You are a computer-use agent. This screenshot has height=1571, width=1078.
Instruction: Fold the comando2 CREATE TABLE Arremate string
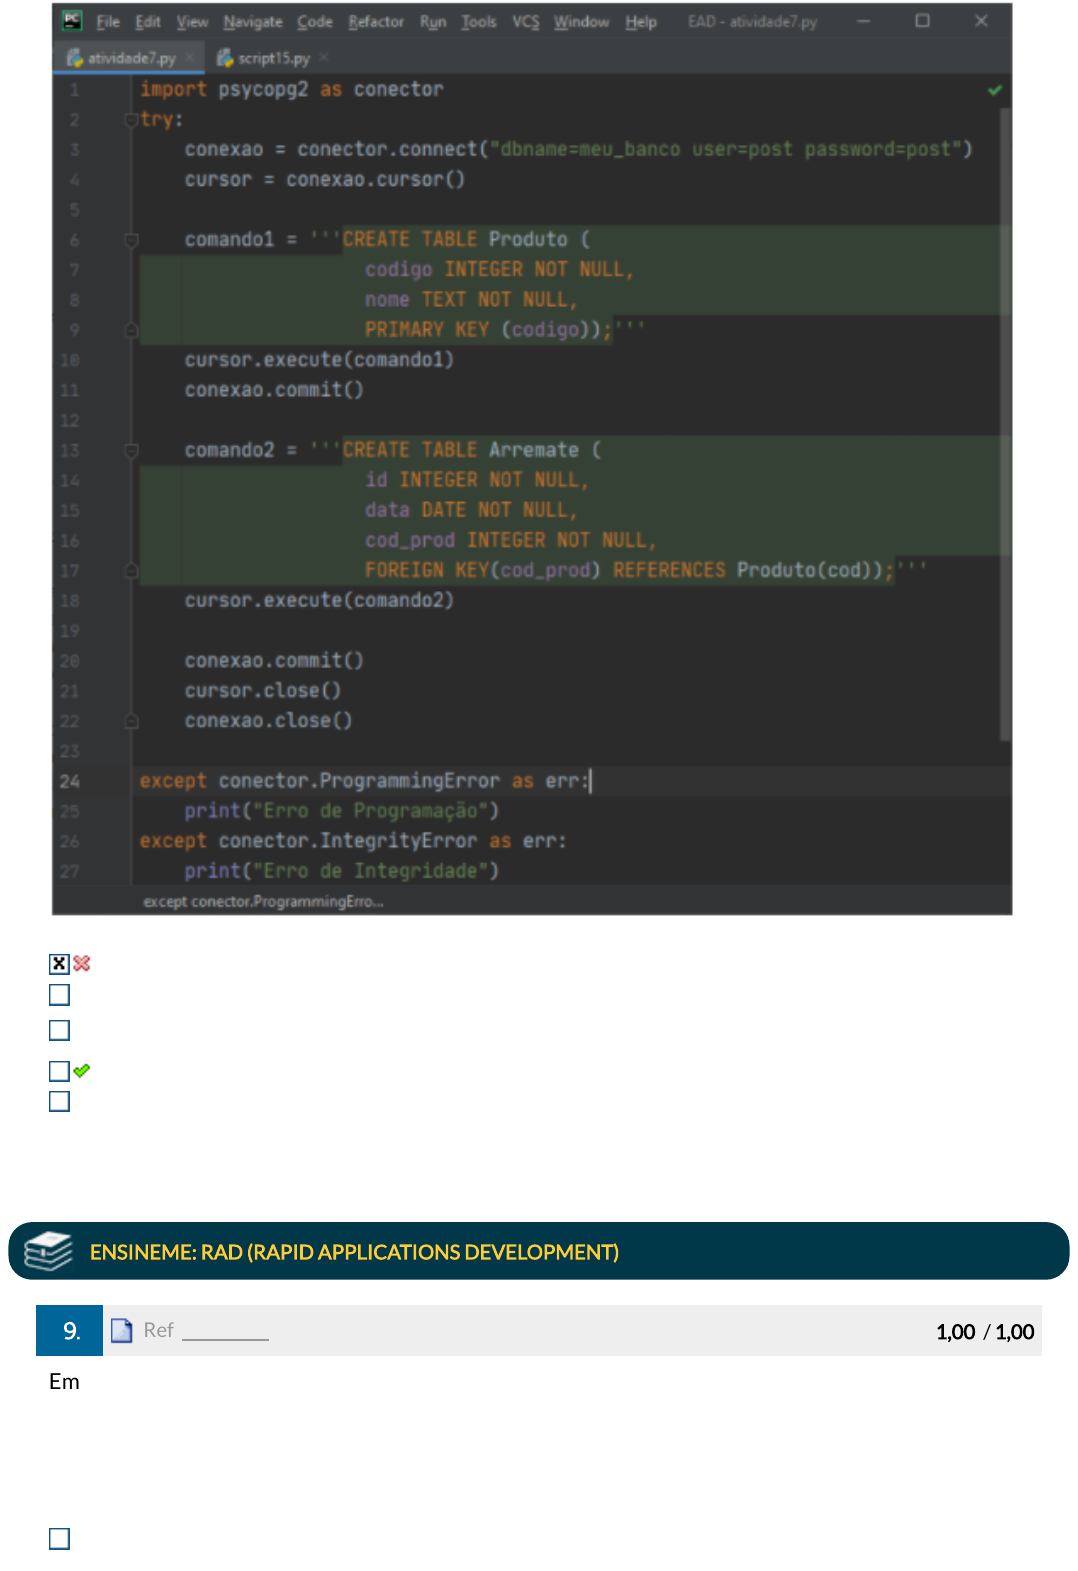click(x=131, y=451)
